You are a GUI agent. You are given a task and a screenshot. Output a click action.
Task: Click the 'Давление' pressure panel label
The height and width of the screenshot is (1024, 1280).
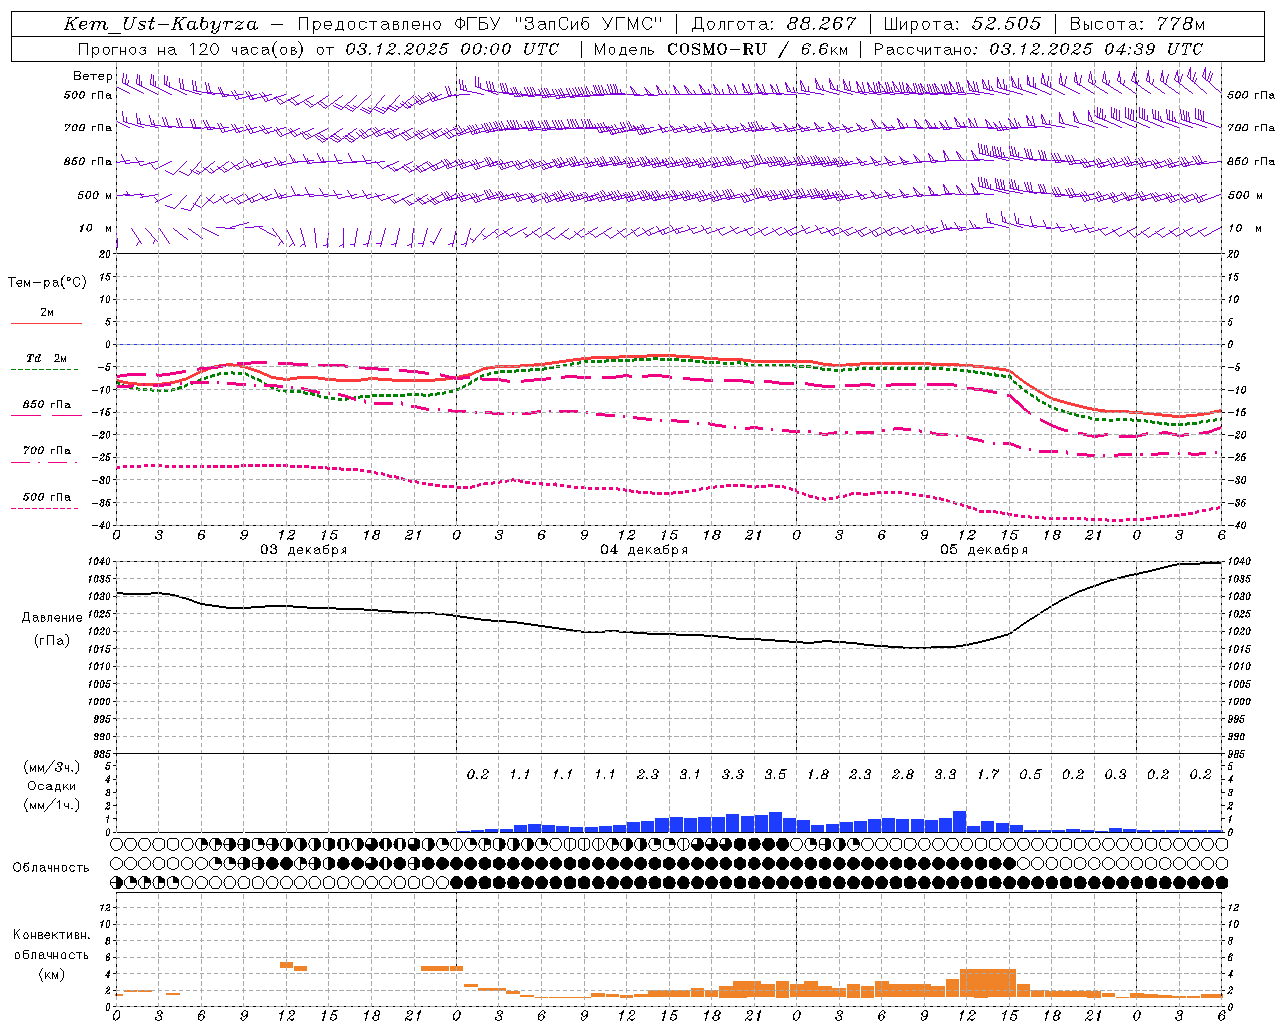52,617
